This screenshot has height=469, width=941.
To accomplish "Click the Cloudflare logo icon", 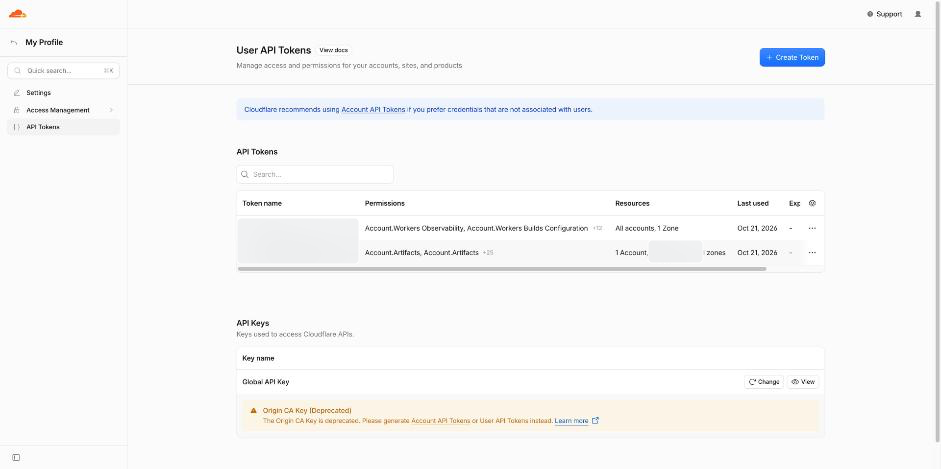I will click(17, 14).
